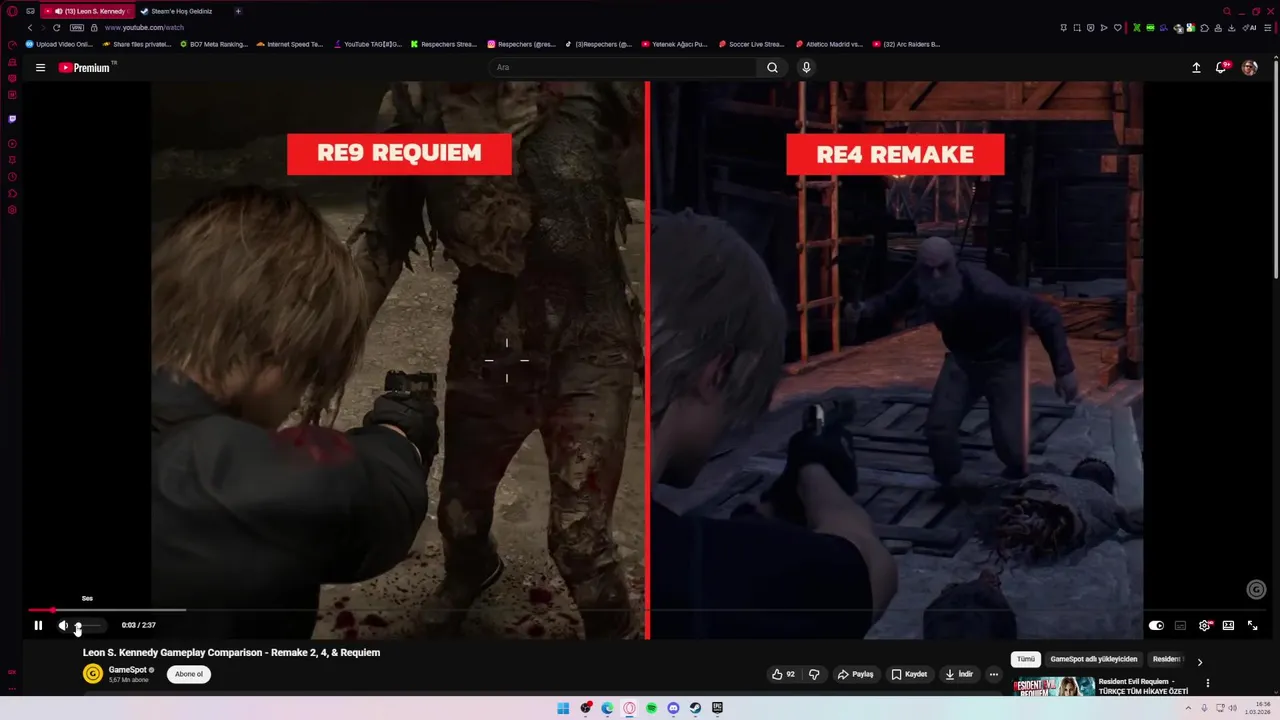The image size is (1280, 720).
Task: Go back with the browser back arrow
Action: (x=30, y=28)
